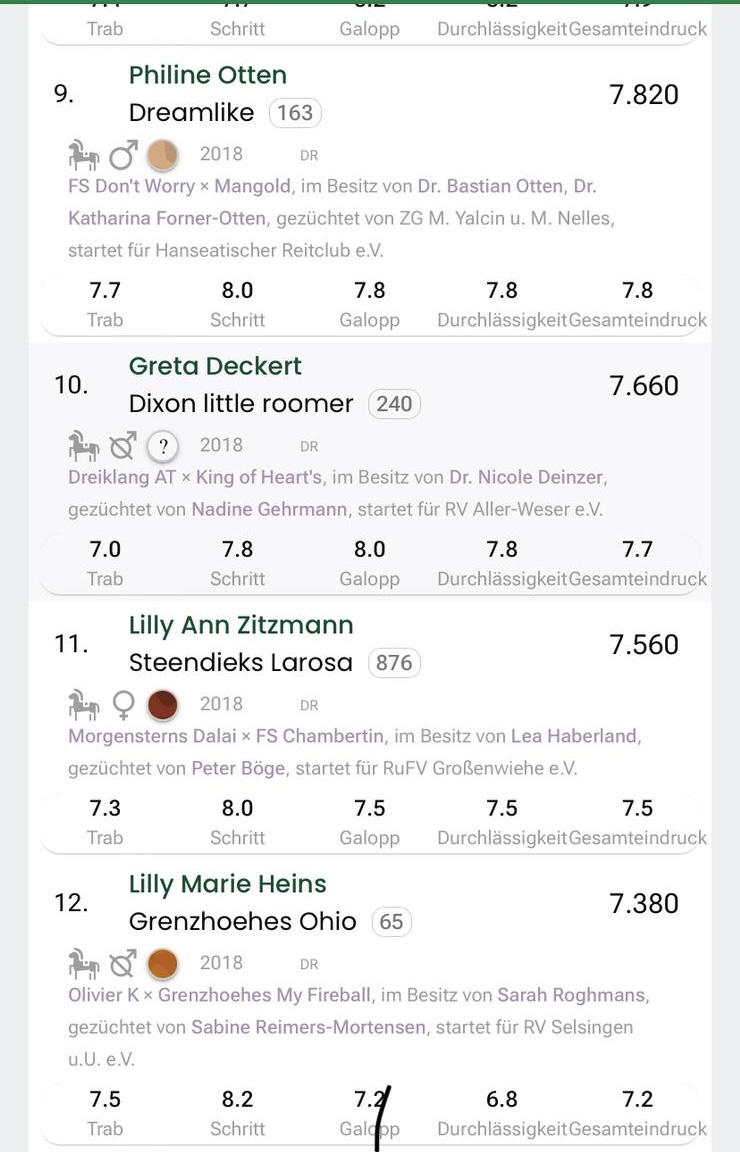The height and width of the screenshot is (1152, 740).
Task: Open rider Philine Otten's profile
Action: [x=208, y=75]
